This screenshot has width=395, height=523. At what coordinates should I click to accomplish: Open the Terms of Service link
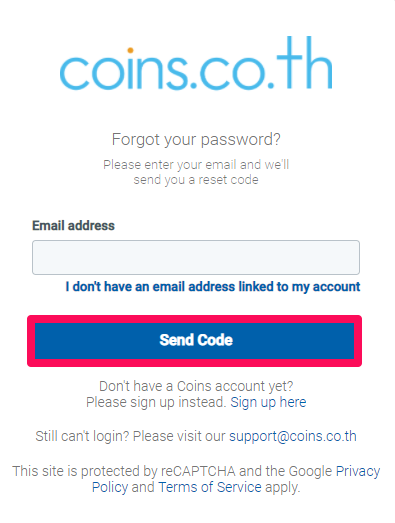click(210, 487)
